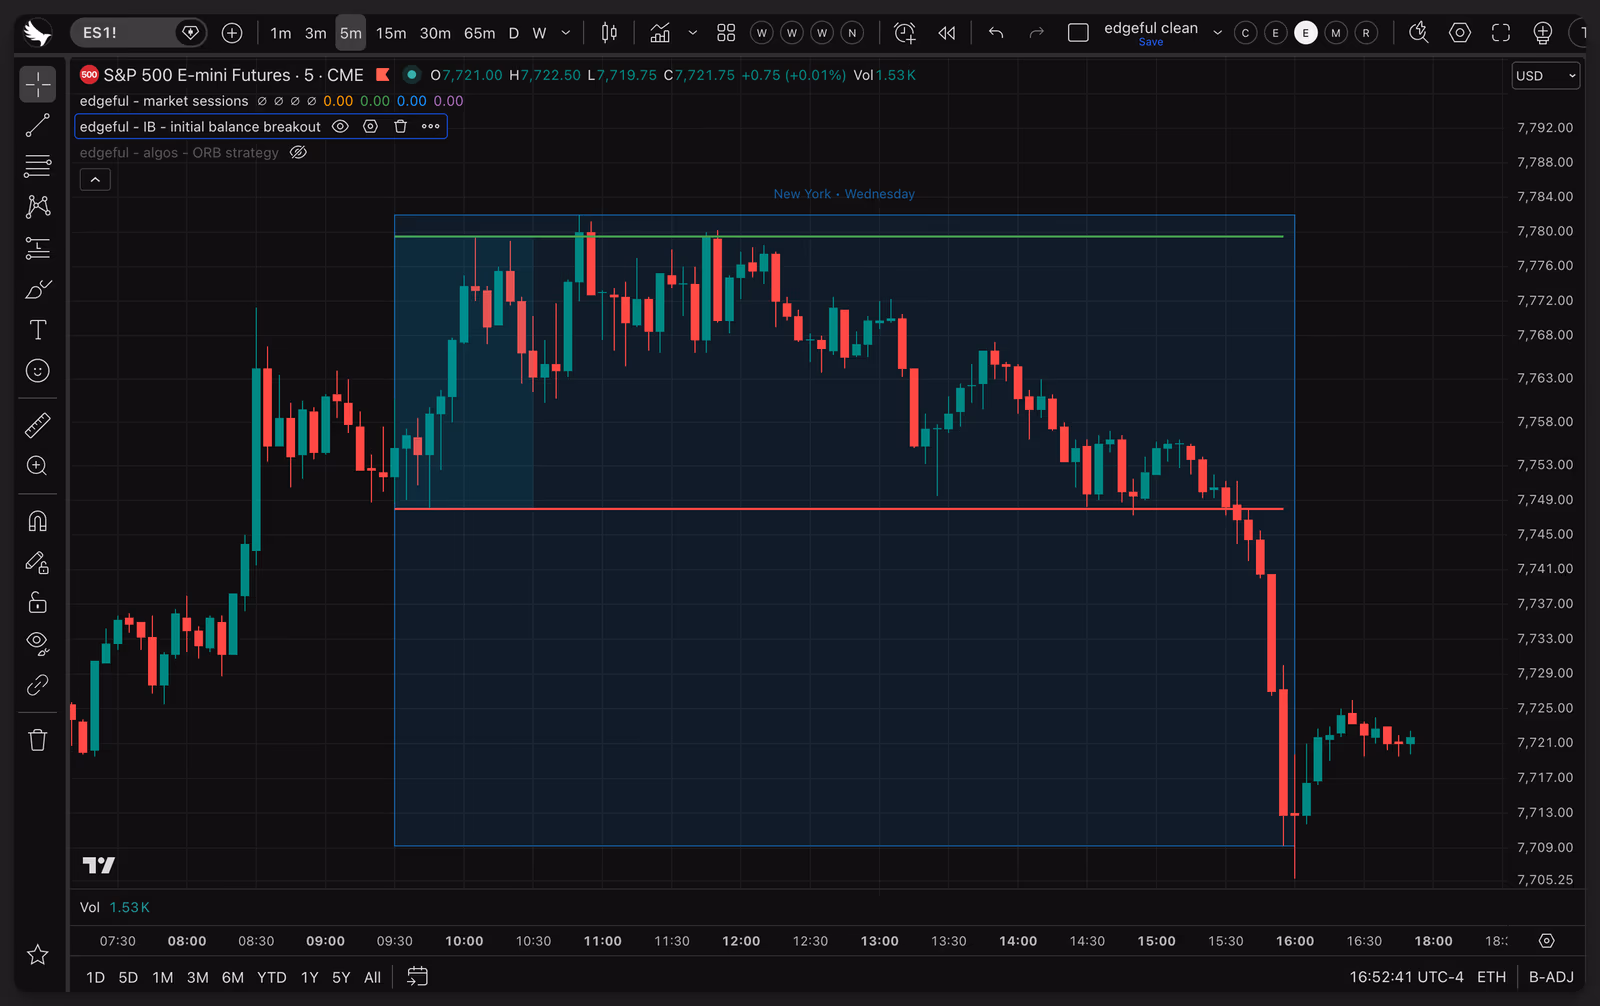The height and width of the screenshot is (1006, 1600).
Task: Click the B-ADJ adjustment button
Action: point(1551,977)
